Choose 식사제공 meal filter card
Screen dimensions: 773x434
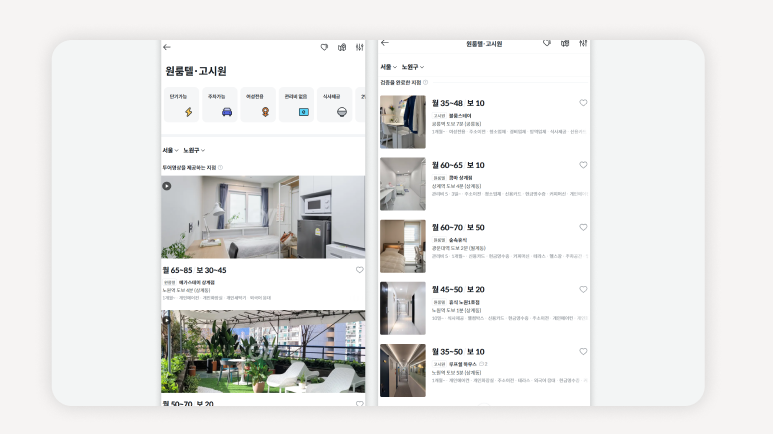(x=335, y=105)
